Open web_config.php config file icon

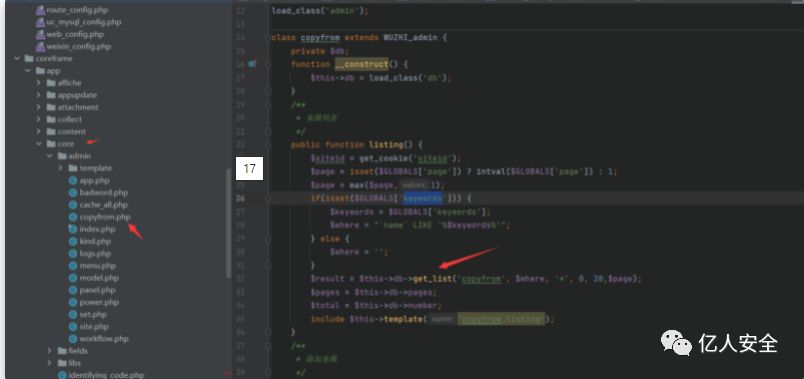pos(41,34)
